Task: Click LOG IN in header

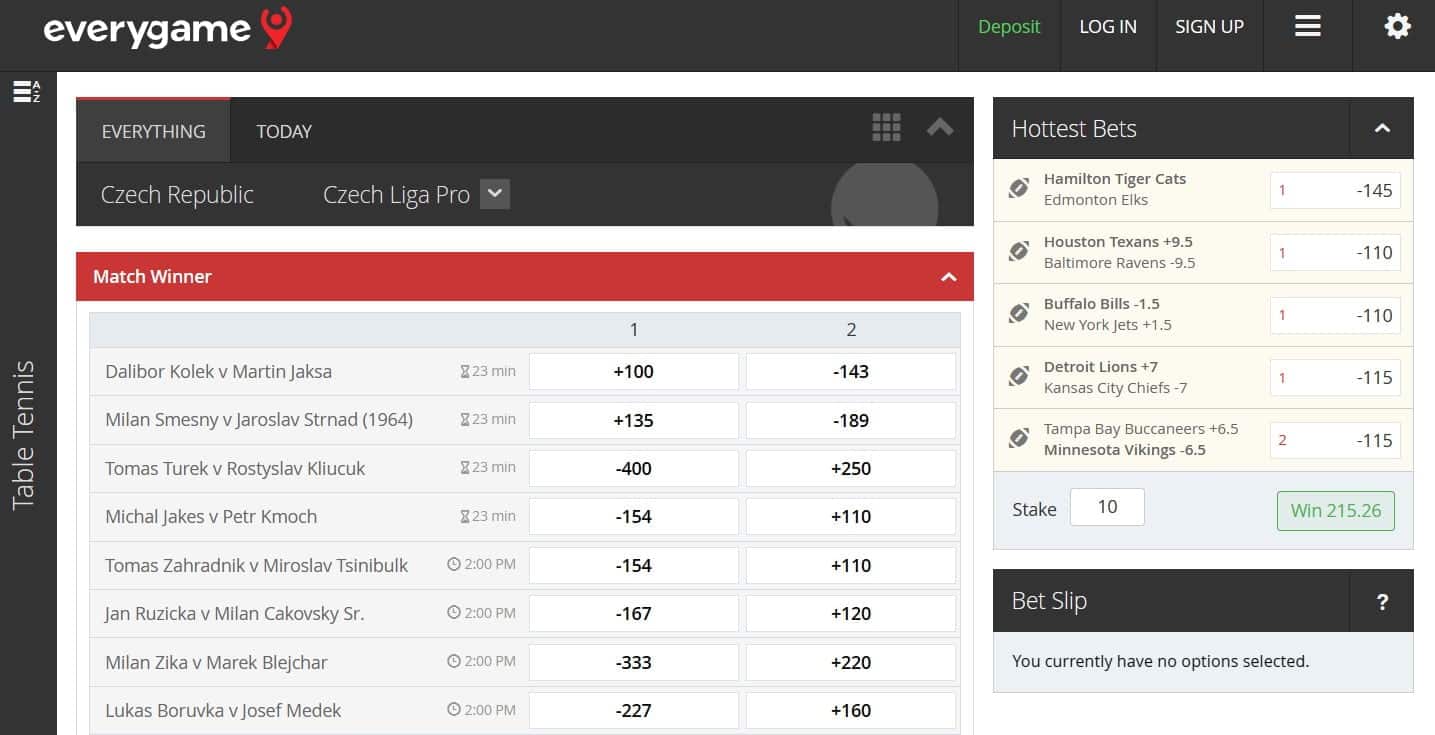Action: 1108,27
